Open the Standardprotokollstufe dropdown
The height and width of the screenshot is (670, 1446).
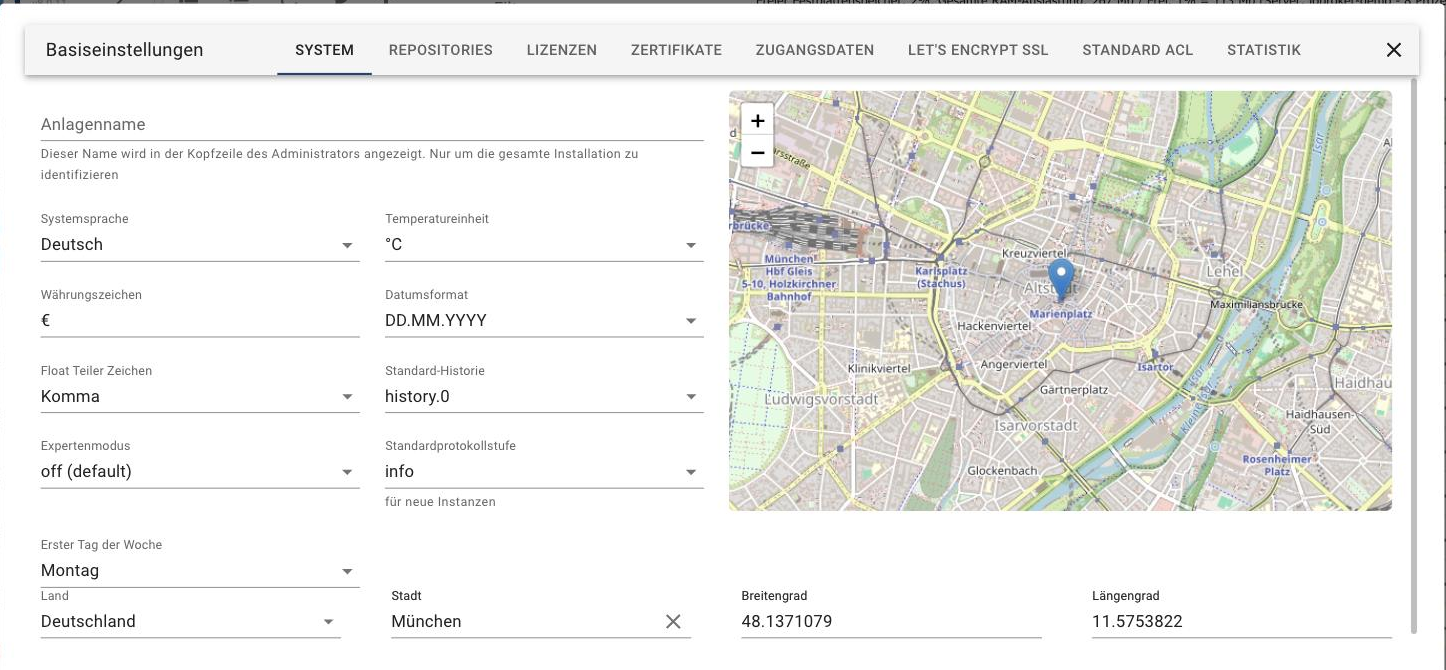coord(544,472)
